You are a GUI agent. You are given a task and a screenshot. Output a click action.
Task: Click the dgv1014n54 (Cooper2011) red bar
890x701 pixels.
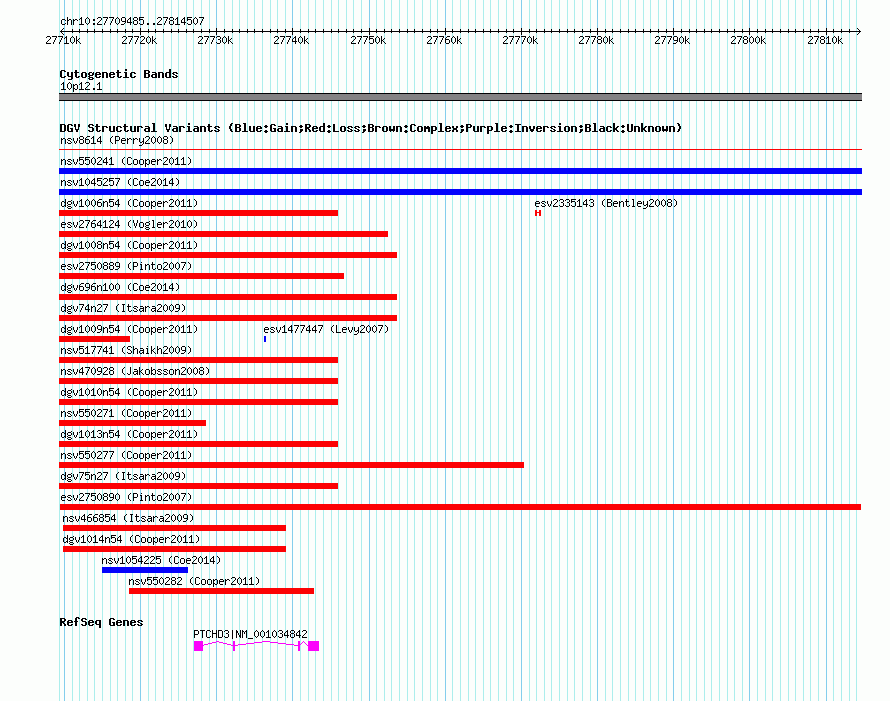coord(174,549)
